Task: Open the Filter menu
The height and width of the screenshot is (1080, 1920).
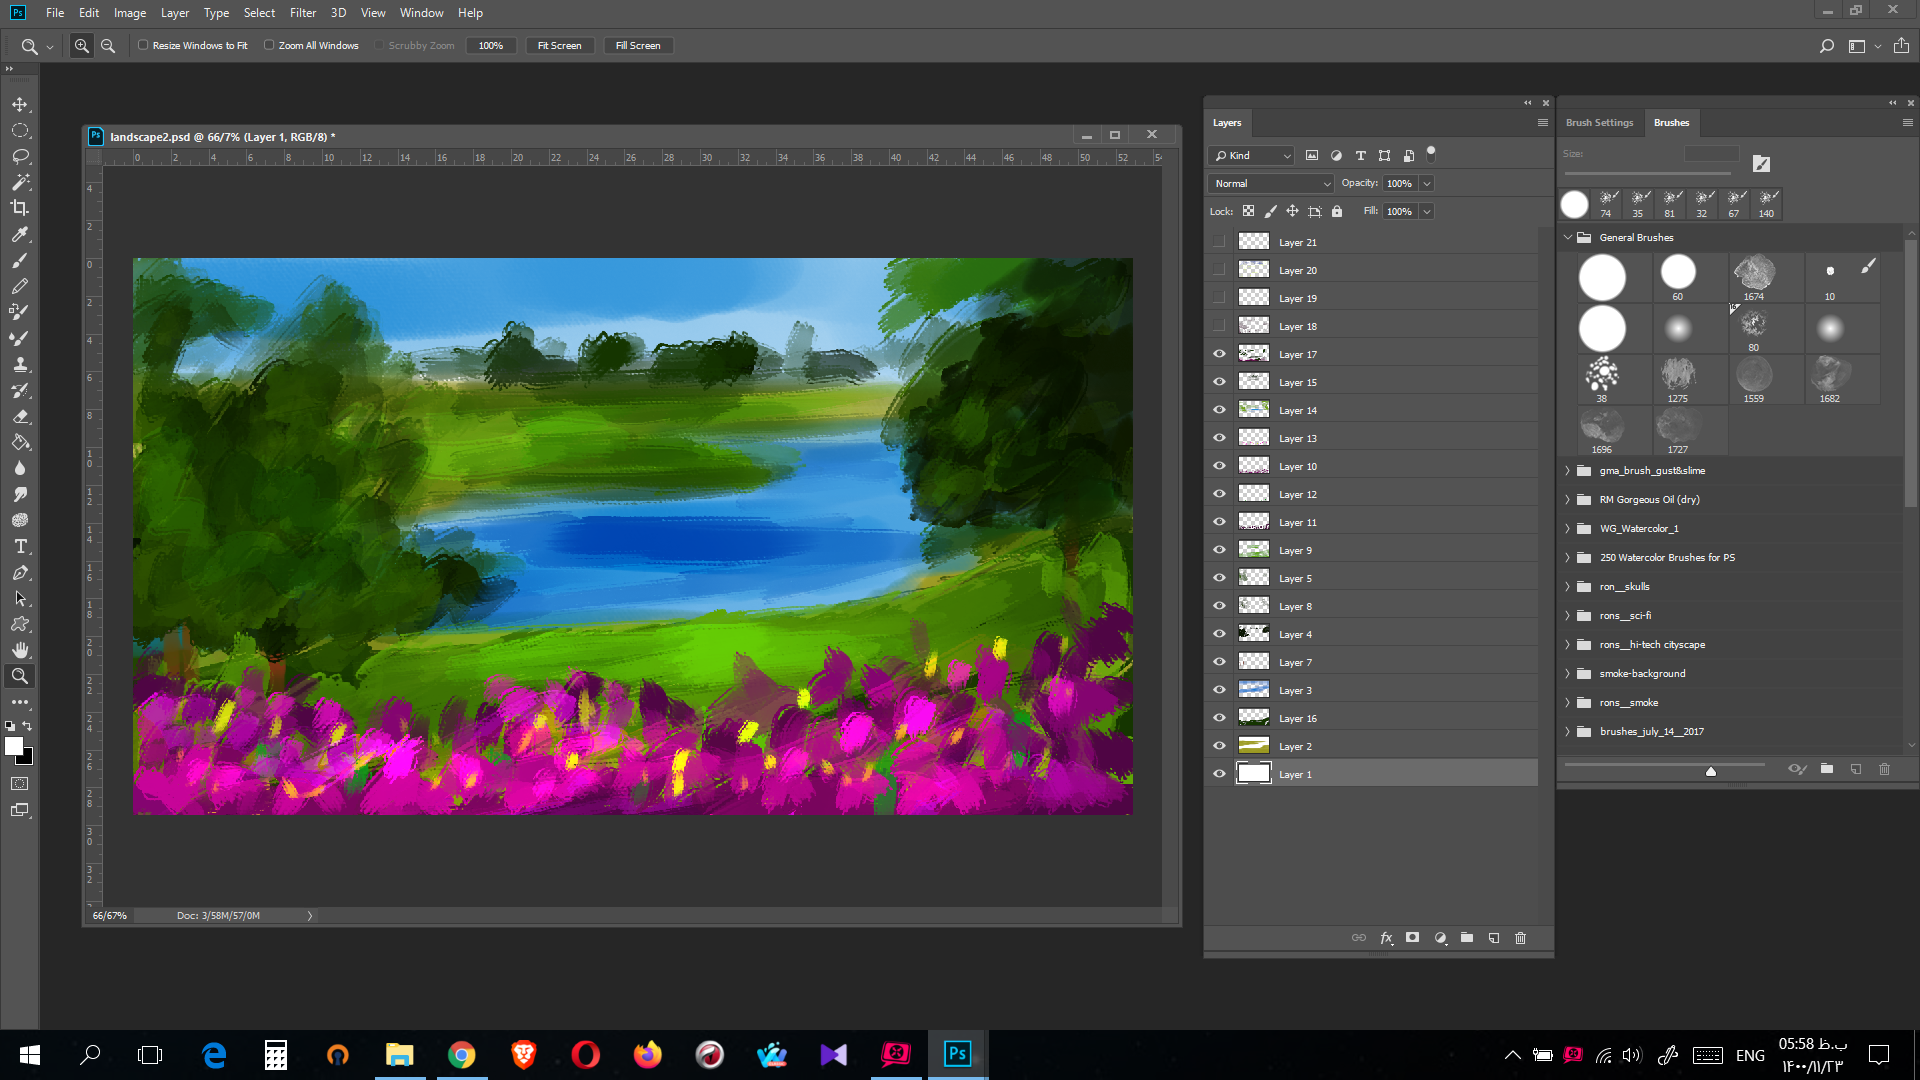Action: [303, 13]
